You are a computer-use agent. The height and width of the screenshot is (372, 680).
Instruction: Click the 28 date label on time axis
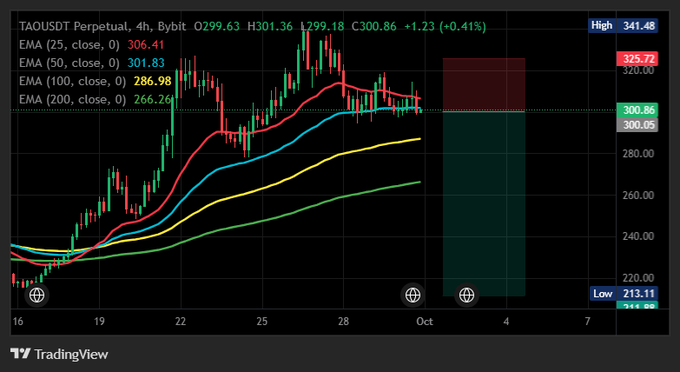[x=343, y=321]
